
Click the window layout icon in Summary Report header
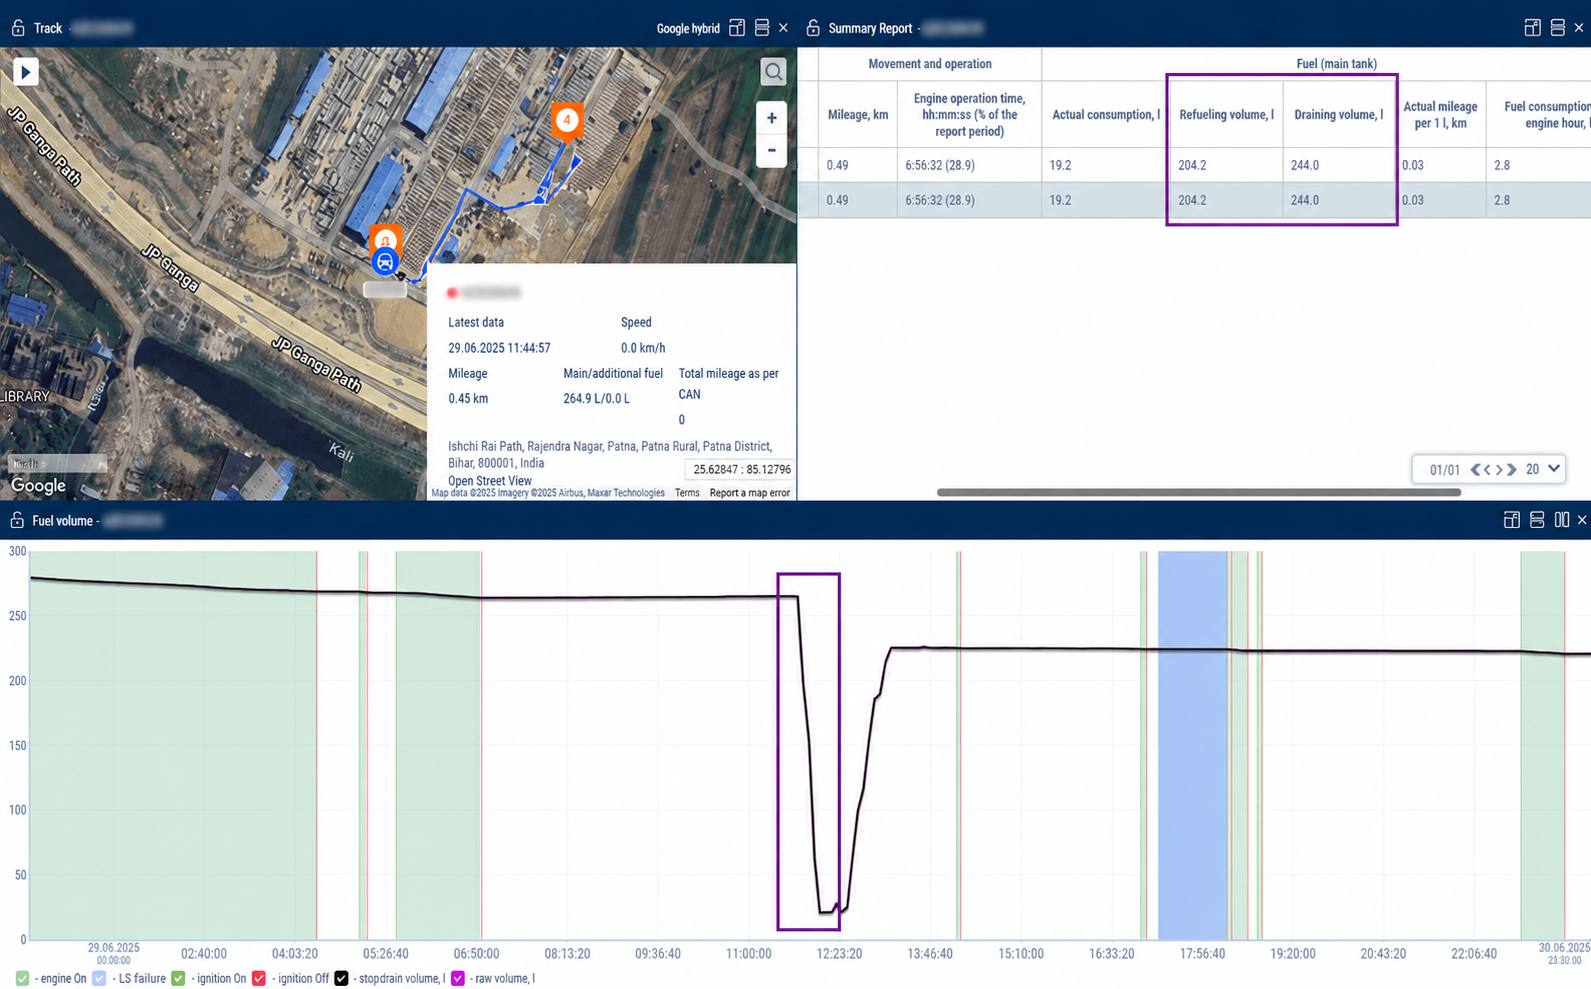point(1532,28)
